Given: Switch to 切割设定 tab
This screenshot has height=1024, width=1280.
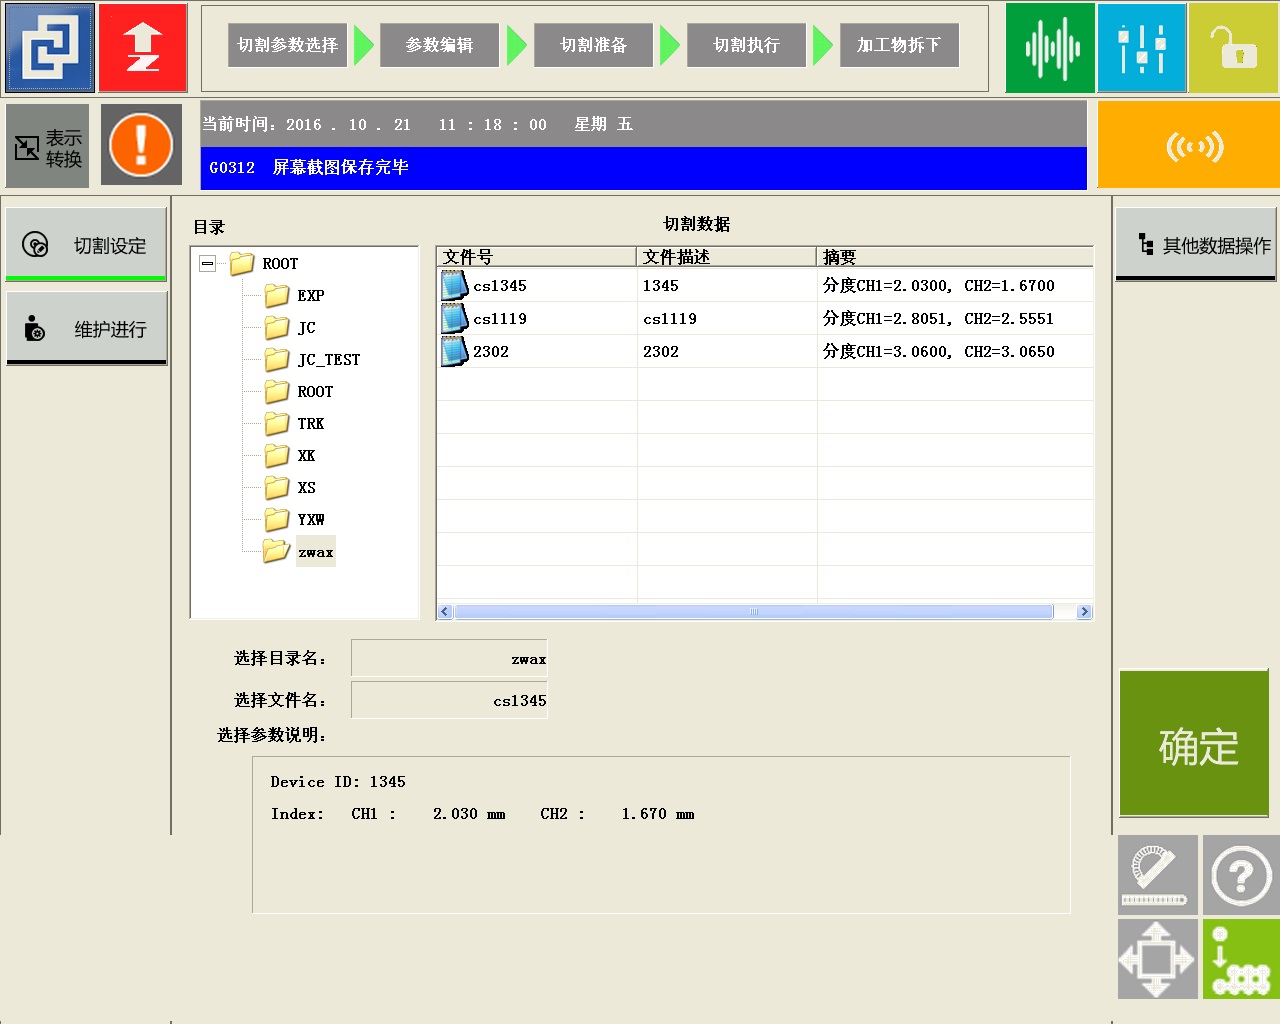Looking at the screenshot, I should pos(87,245).
